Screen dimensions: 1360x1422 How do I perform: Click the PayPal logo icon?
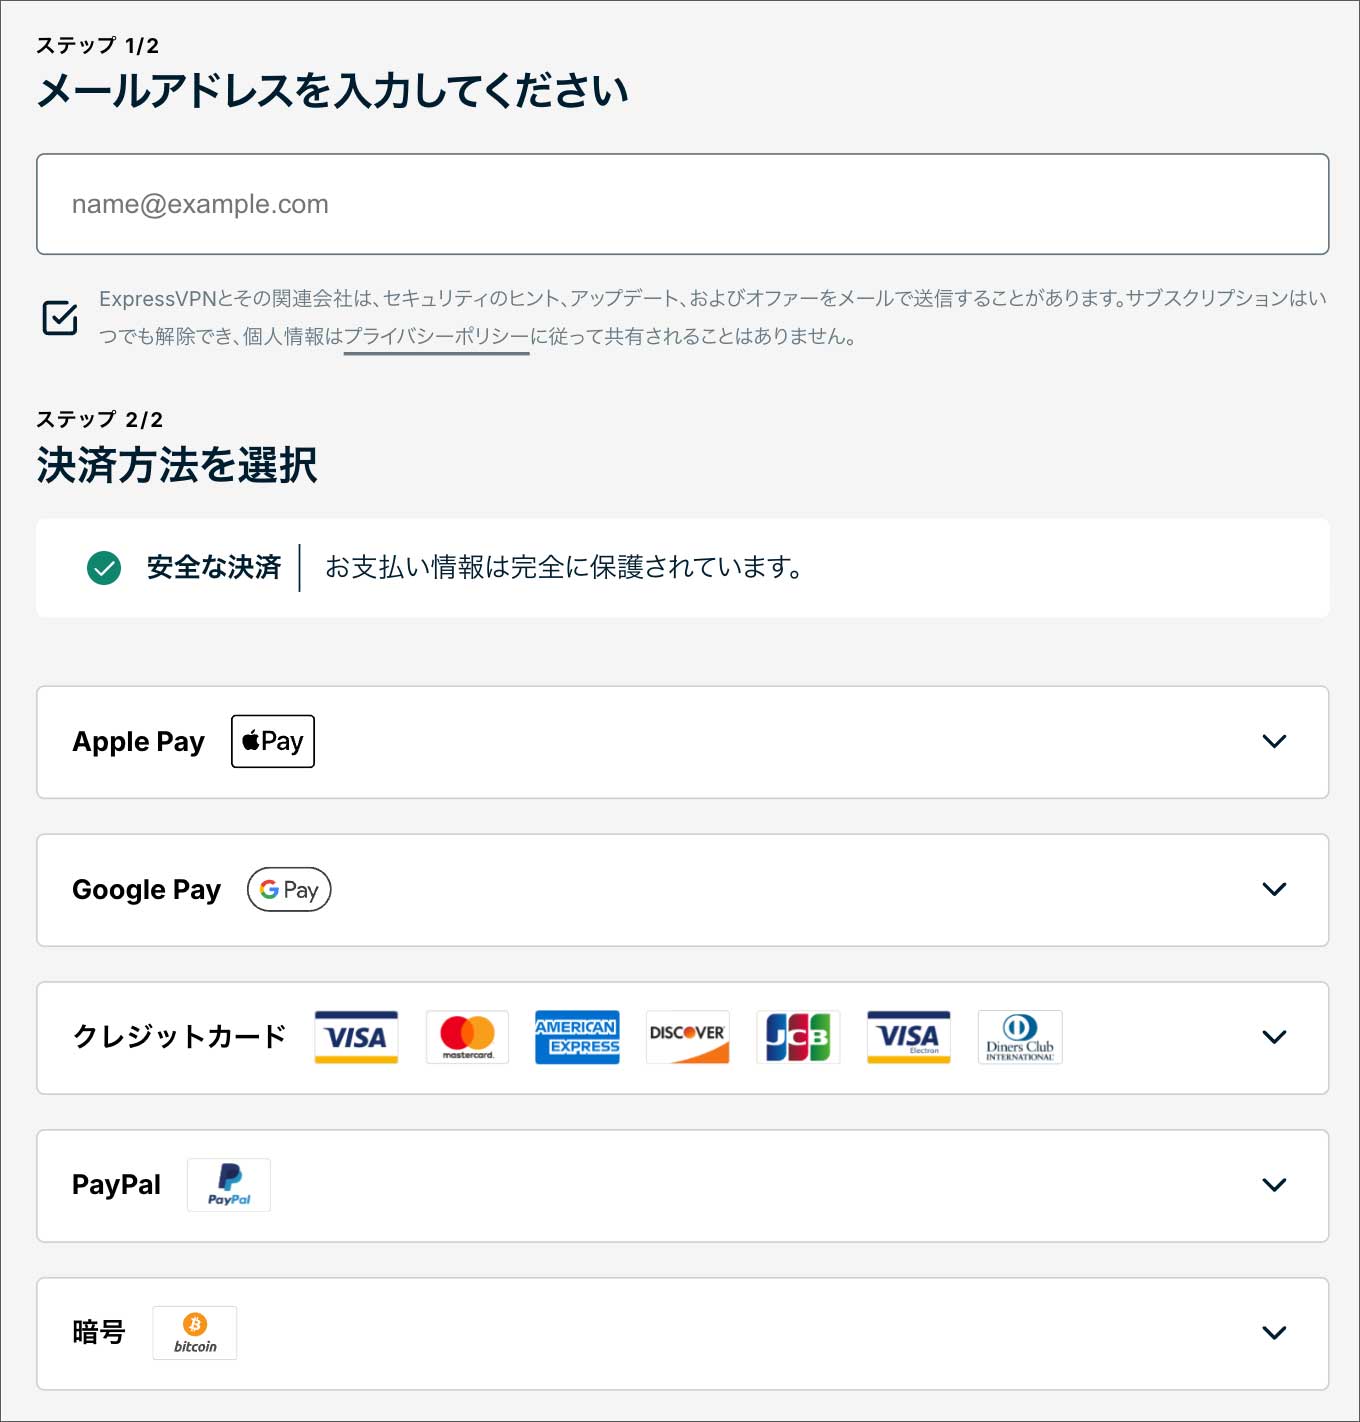(229, 1185)
